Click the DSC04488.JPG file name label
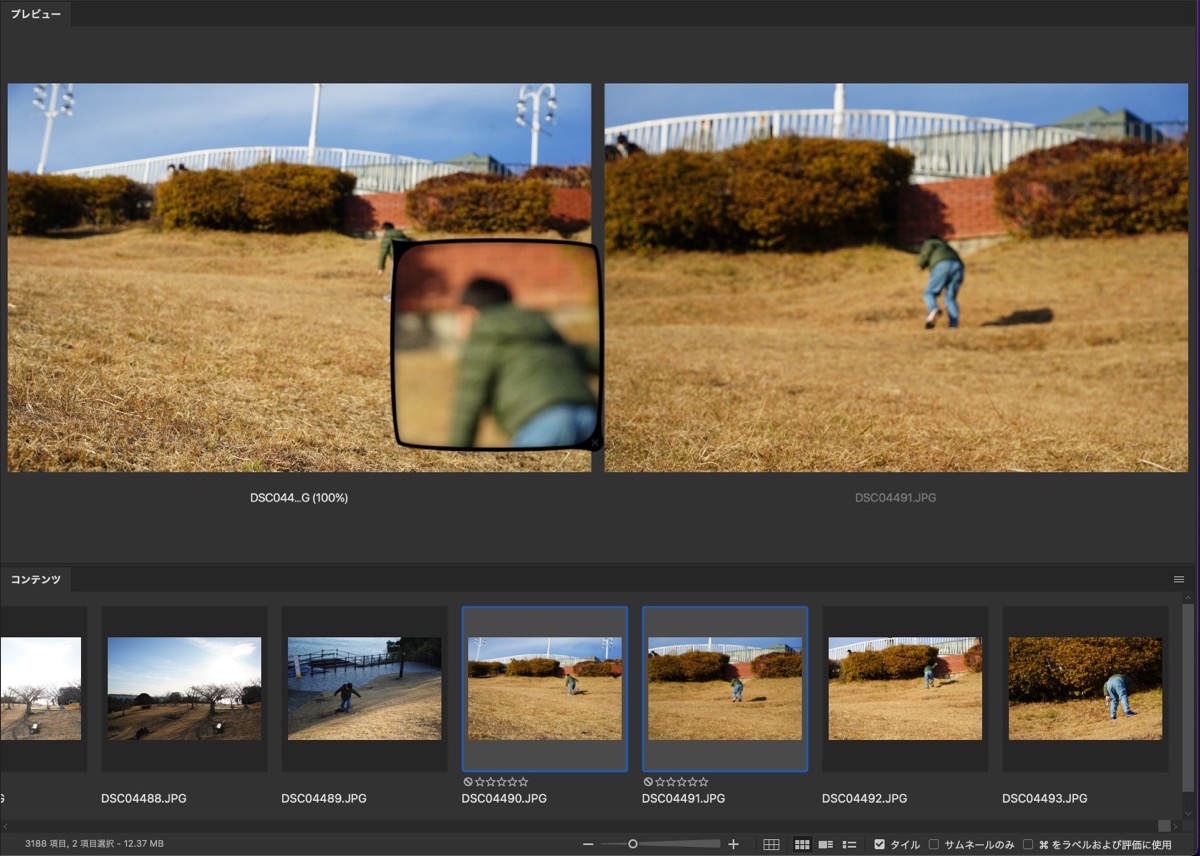The width and height of the screenshot is (1200, 856). 144,799
